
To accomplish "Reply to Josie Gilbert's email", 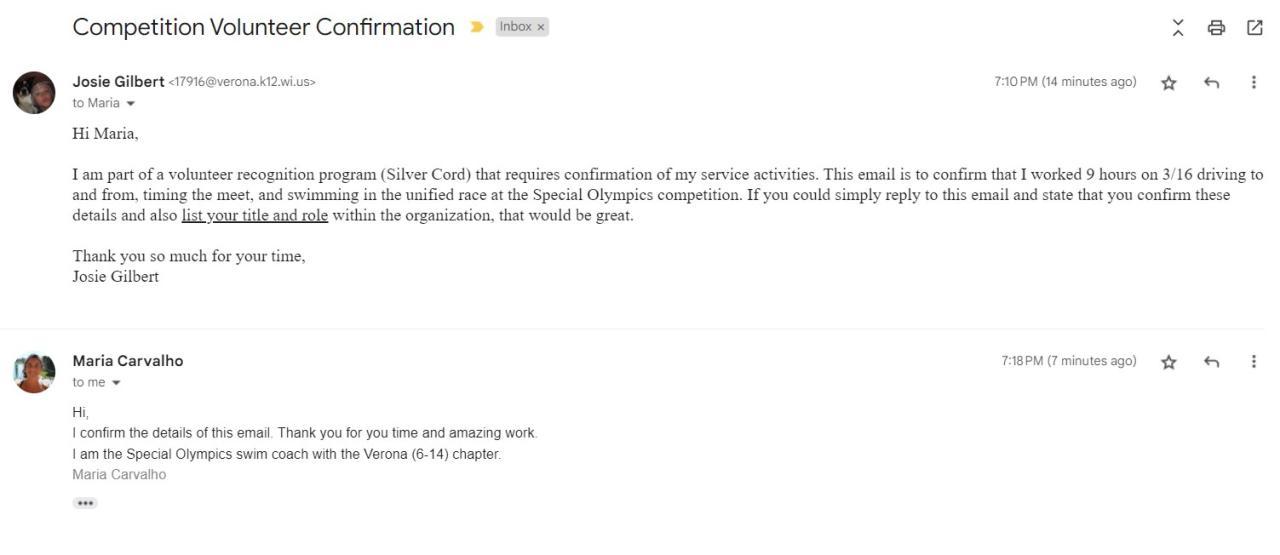I will pos(1211,83).
